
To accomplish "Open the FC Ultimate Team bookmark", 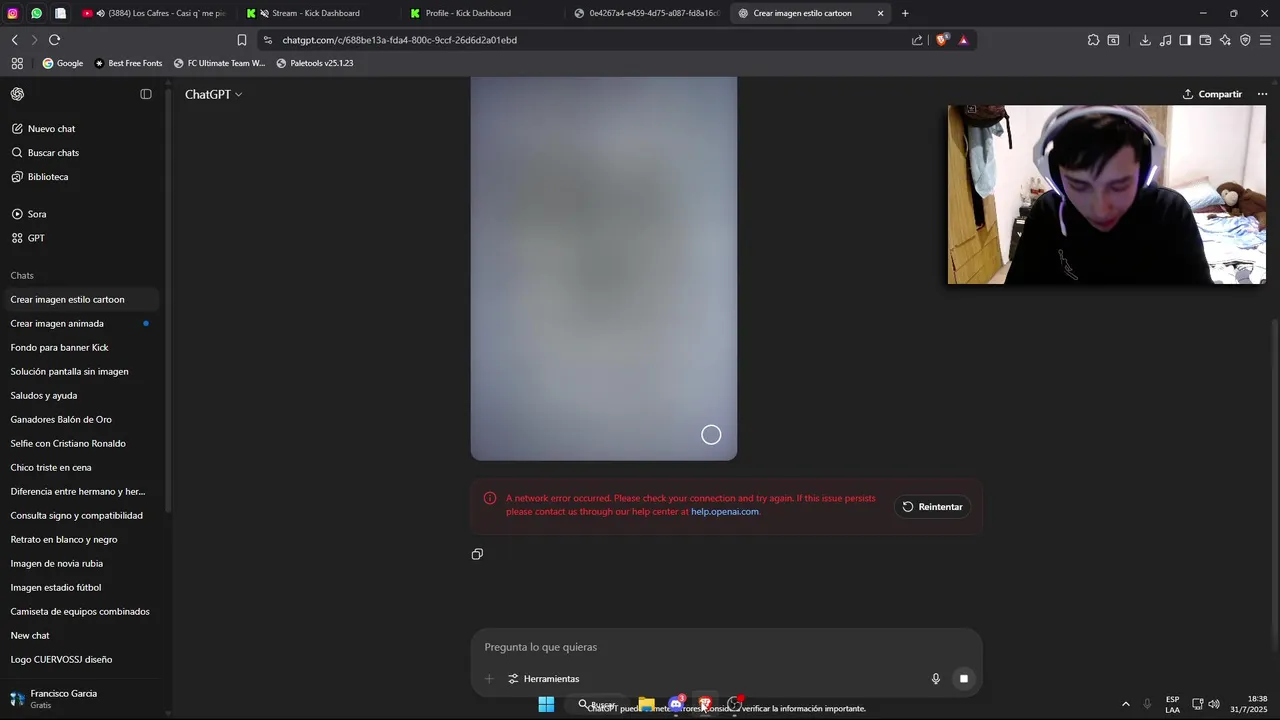I will (219, 63).
